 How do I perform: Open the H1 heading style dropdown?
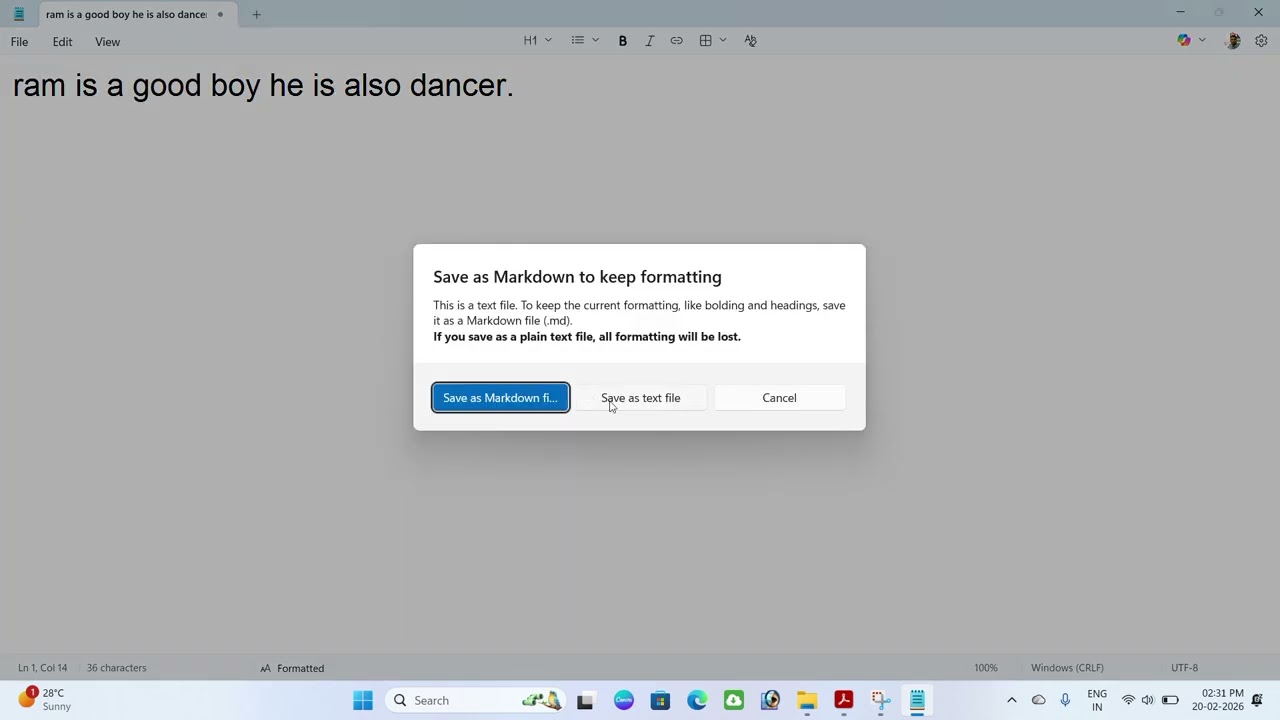(538, 41)
